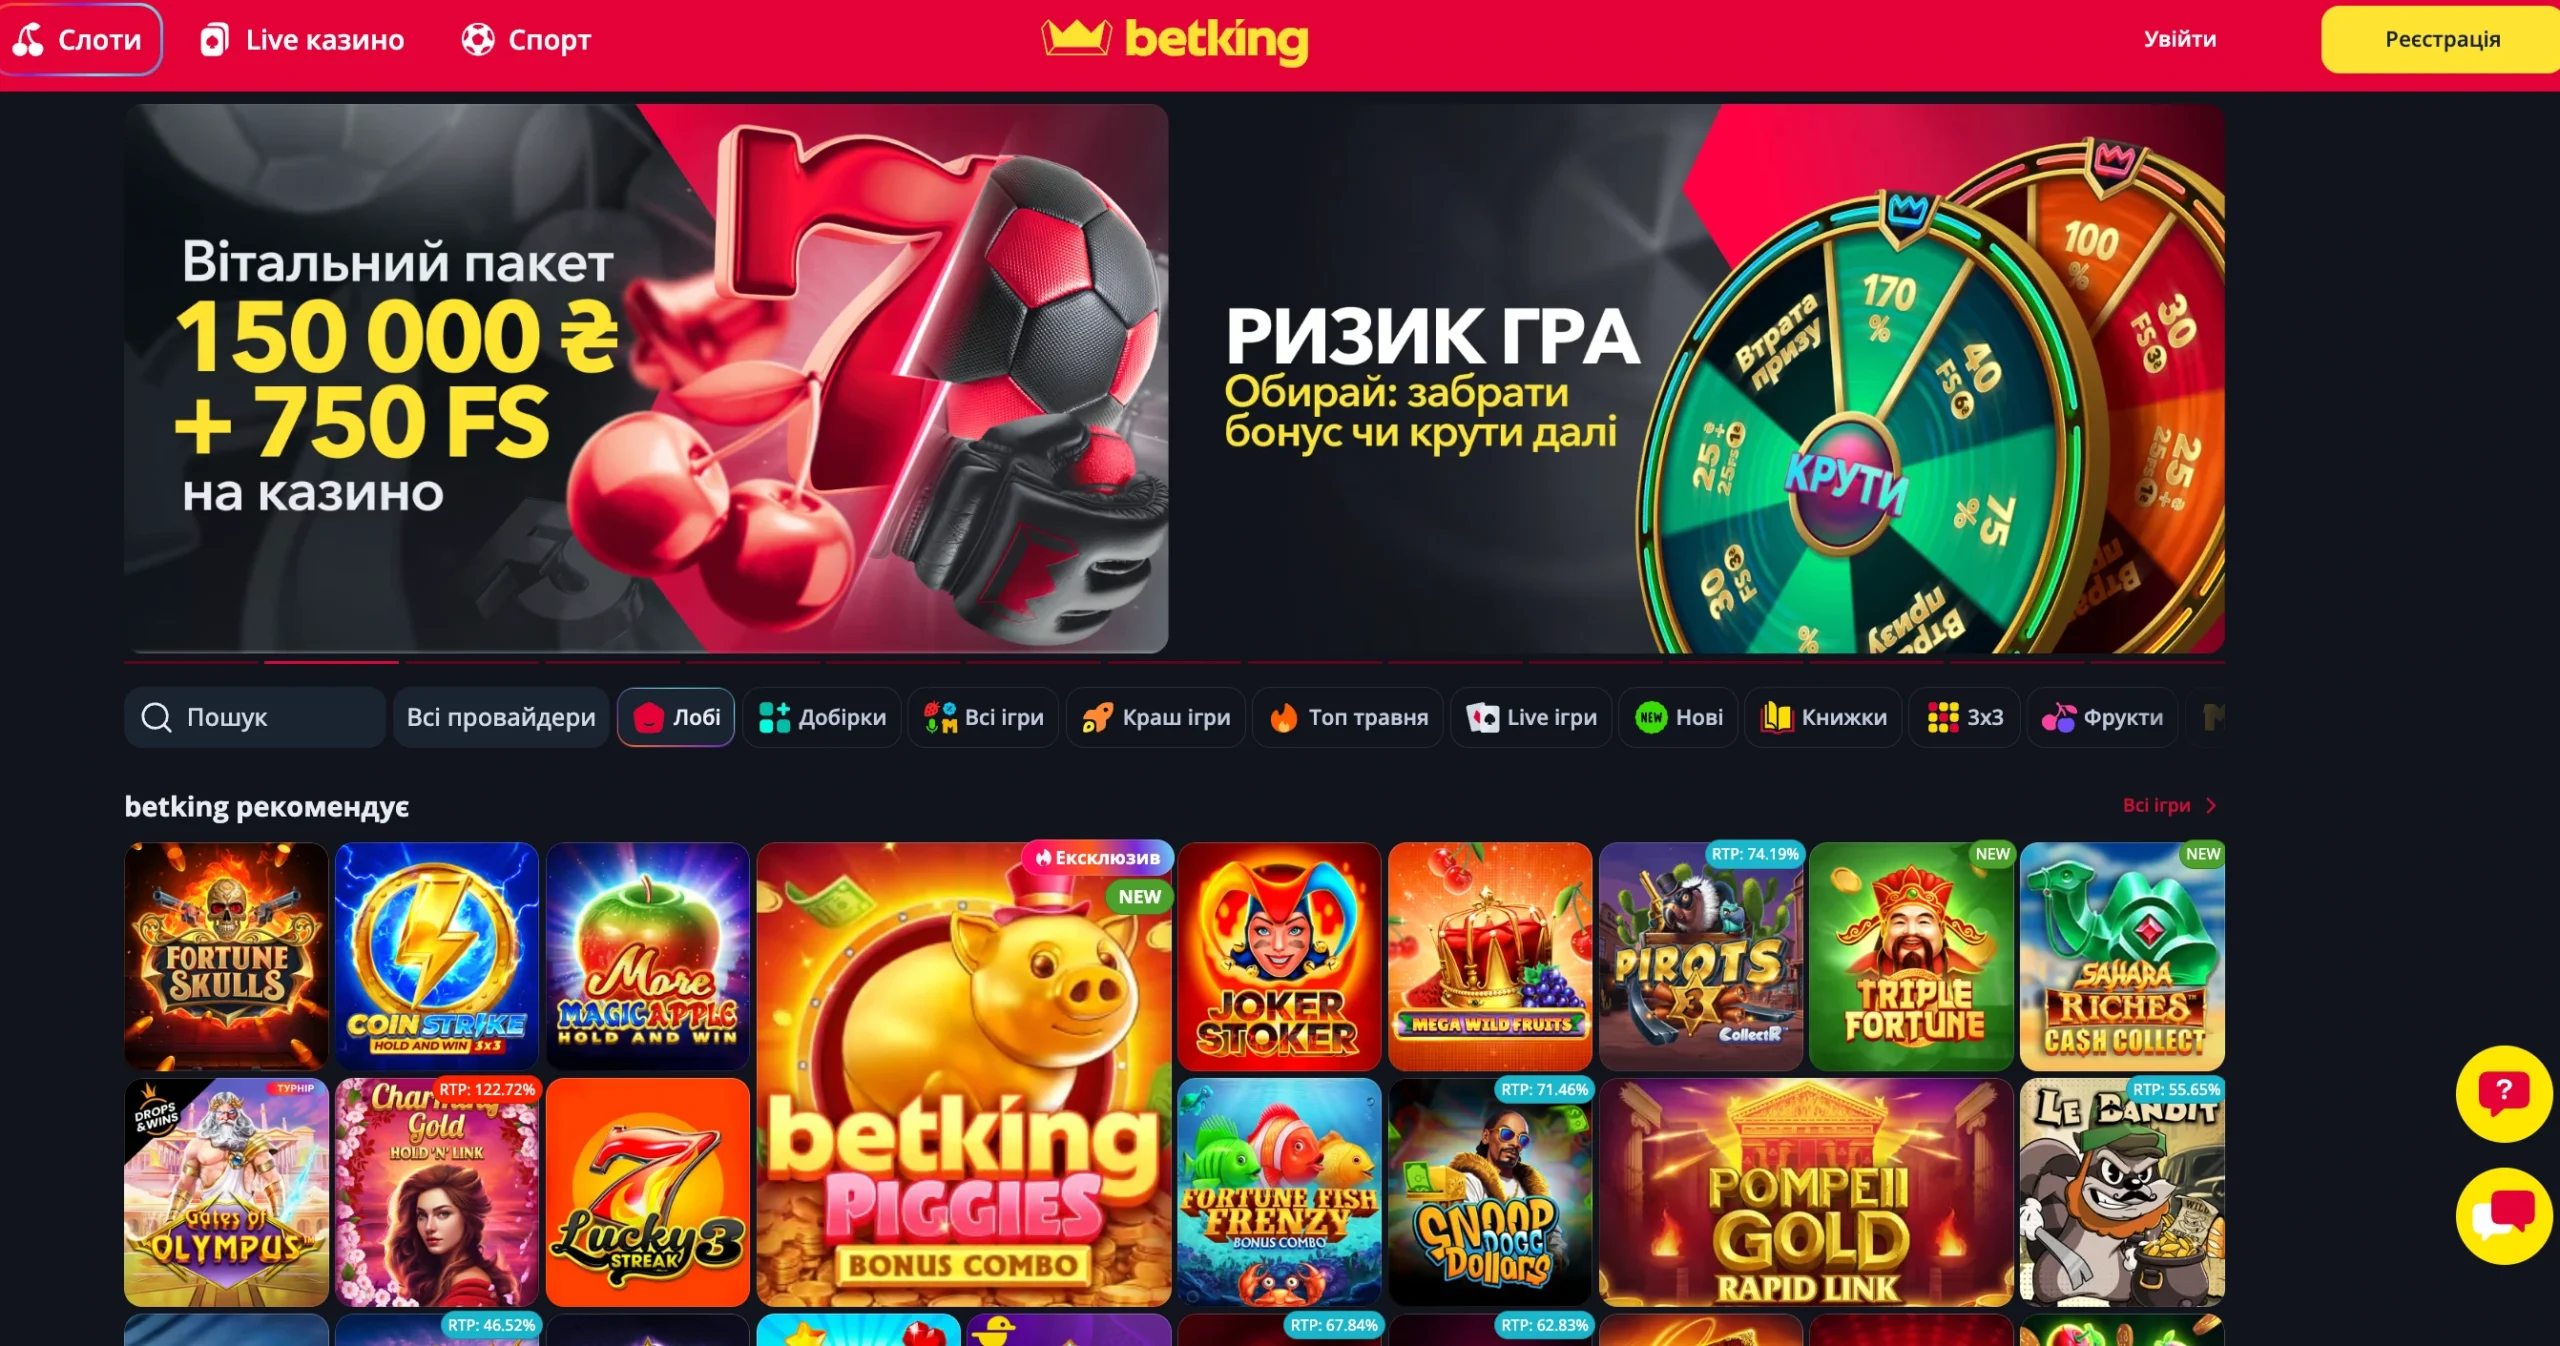2560x1346 pixels.
Task: Choose the 3x3 grid category
Action: click(1965, 717)
